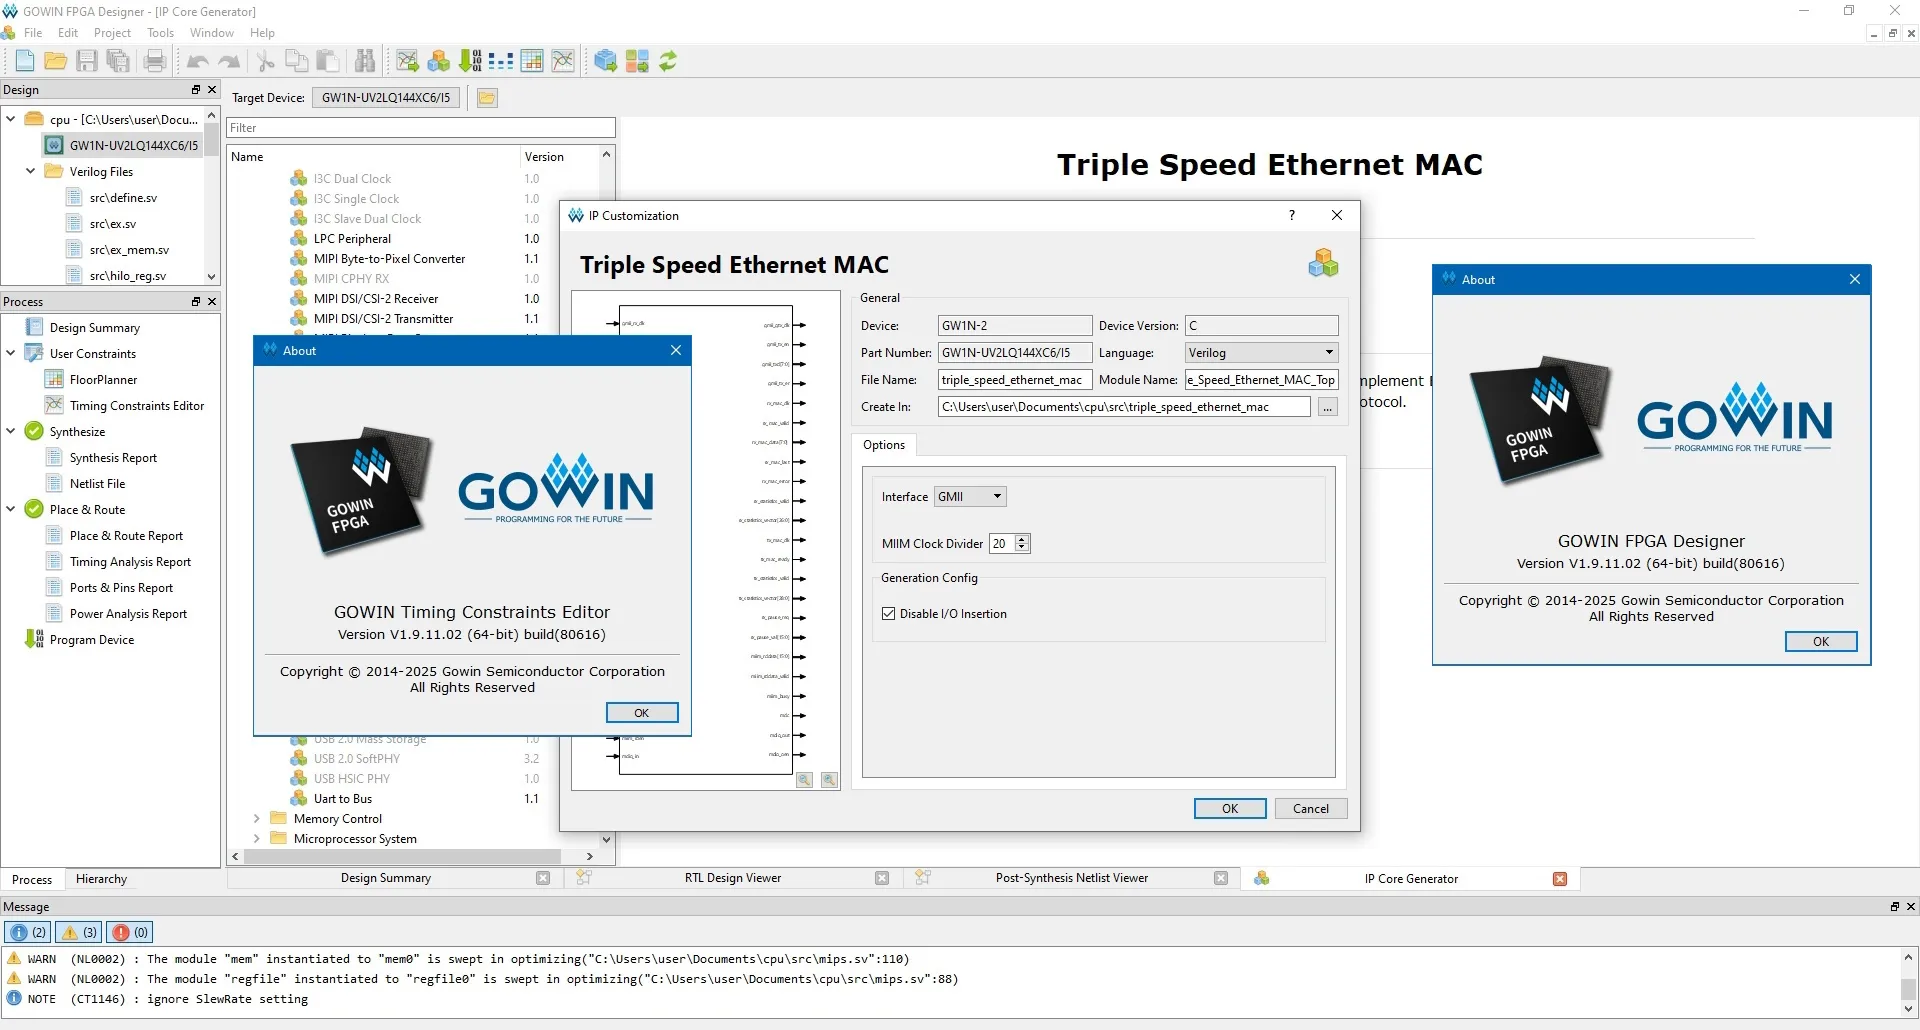This screenshot has height=1030, width=1920.
Task: Click zoom-in magnifier under IP port diagram
Action: pyautogui.click(x=804, y=780)
